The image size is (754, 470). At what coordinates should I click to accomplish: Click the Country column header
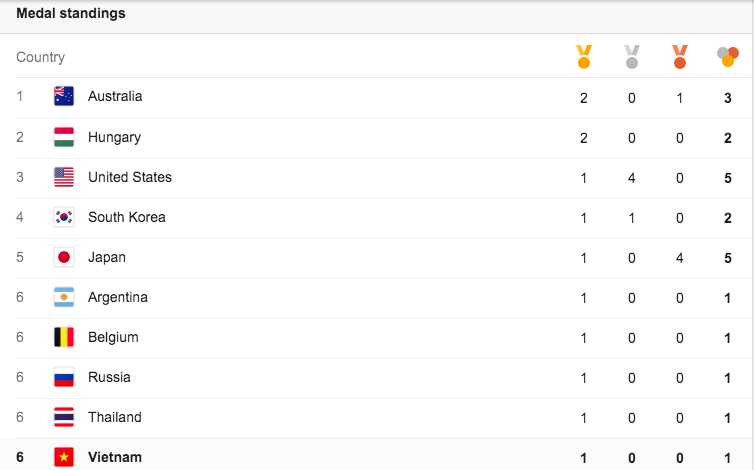pos(40,57)
